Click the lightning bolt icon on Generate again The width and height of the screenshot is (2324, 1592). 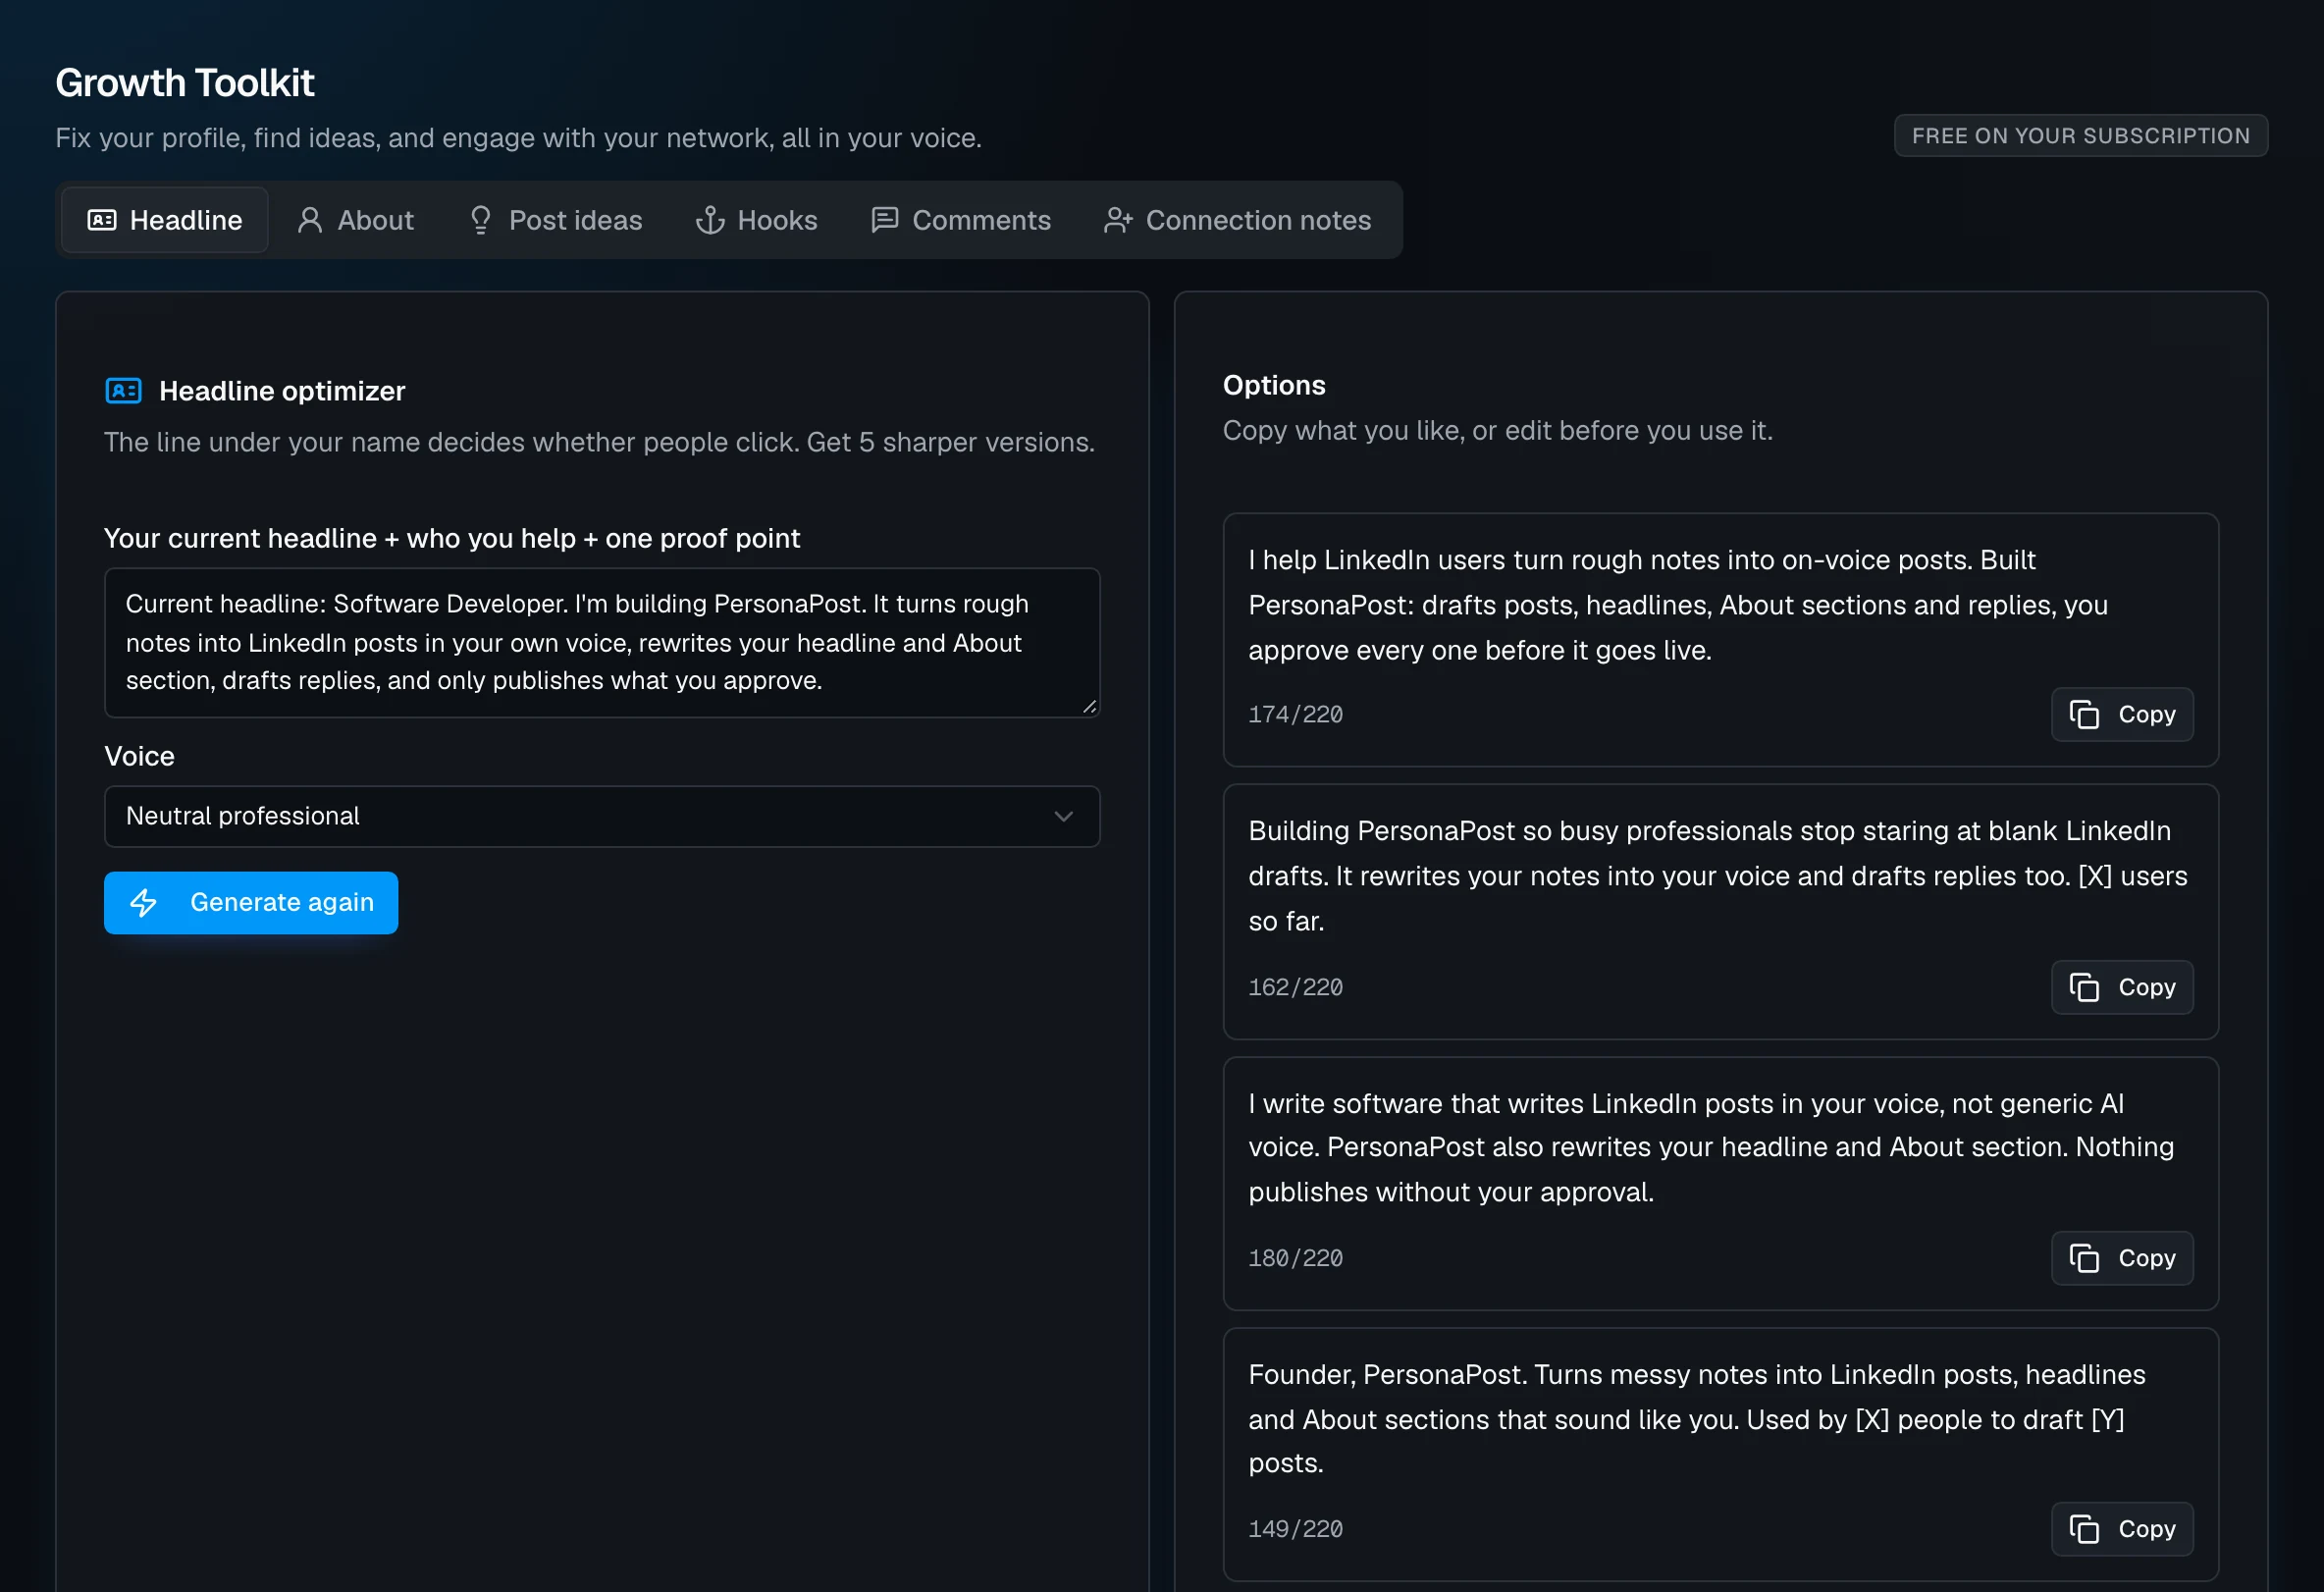(144, 903)
